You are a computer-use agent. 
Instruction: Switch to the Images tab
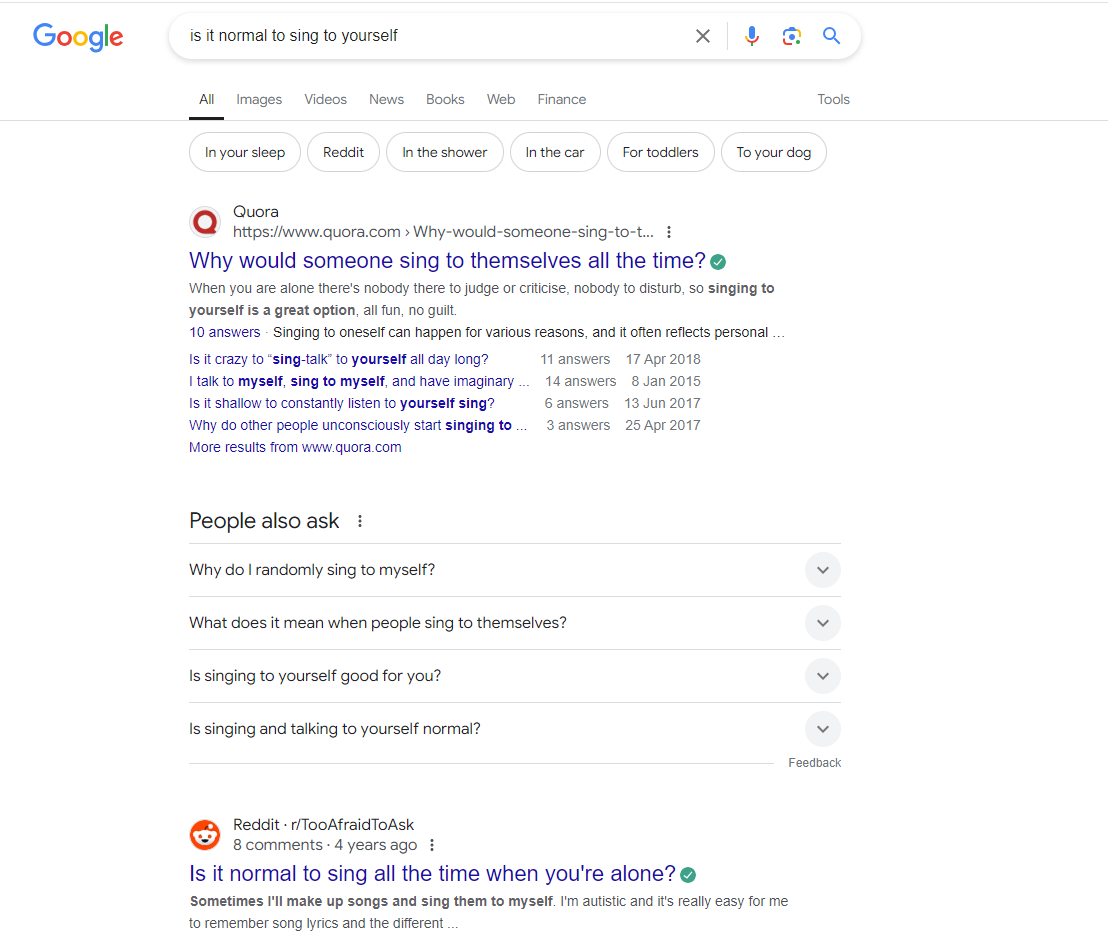(259, 99)
